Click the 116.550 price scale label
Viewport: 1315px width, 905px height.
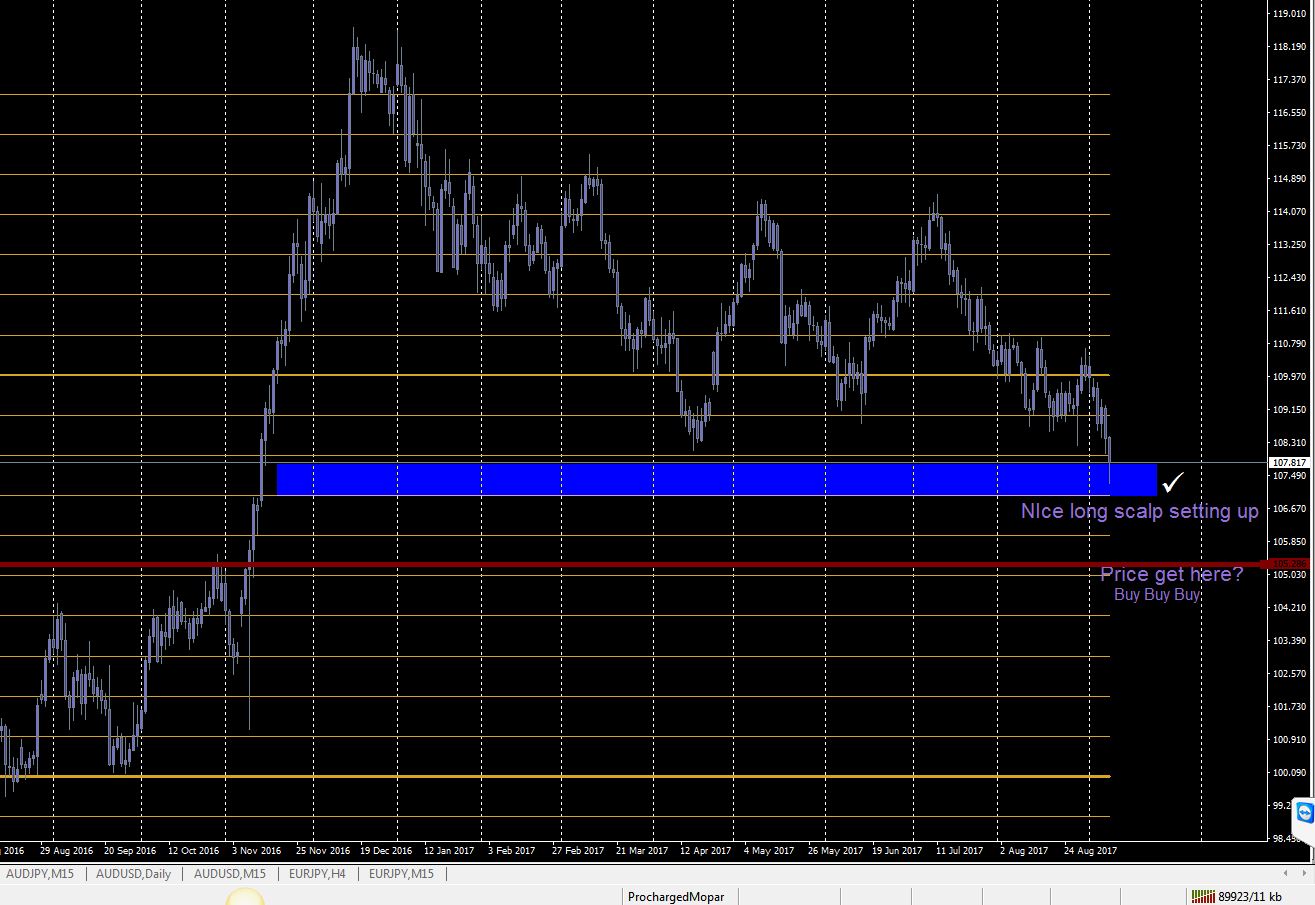1290,113
